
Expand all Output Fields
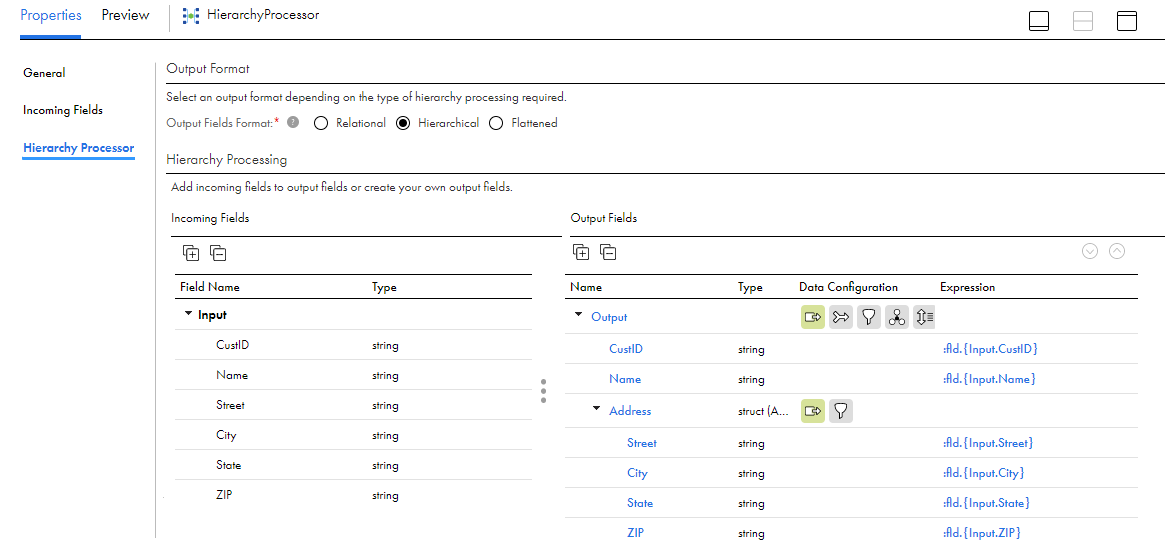click(581, 252)
